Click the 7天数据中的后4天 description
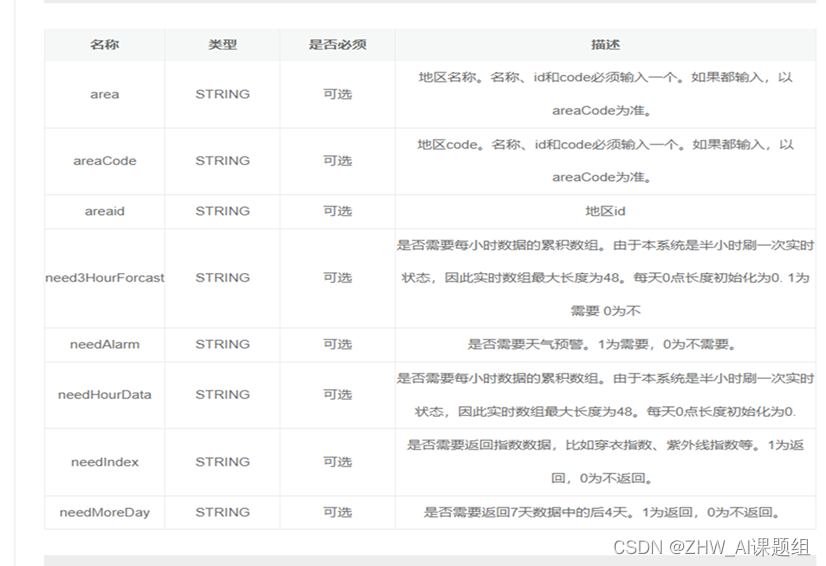The image size is (826, 566). point(602,512)
